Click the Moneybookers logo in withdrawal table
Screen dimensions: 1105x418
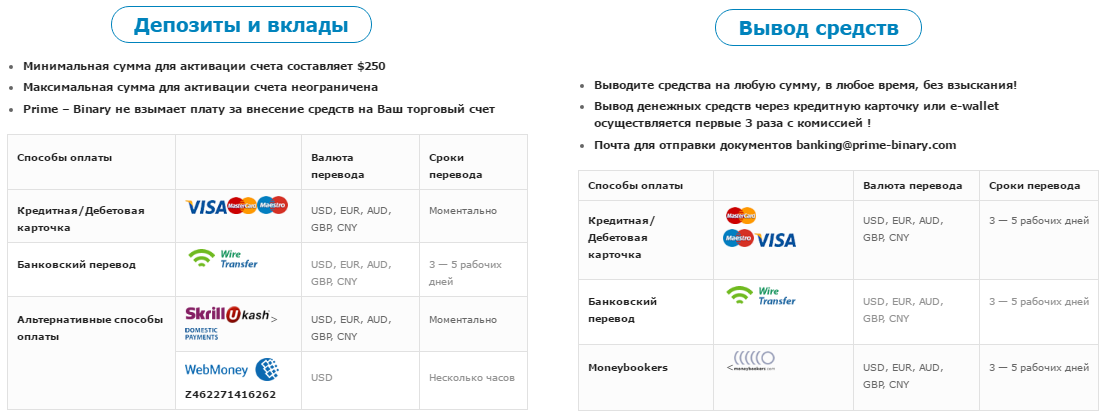[750, 361]
